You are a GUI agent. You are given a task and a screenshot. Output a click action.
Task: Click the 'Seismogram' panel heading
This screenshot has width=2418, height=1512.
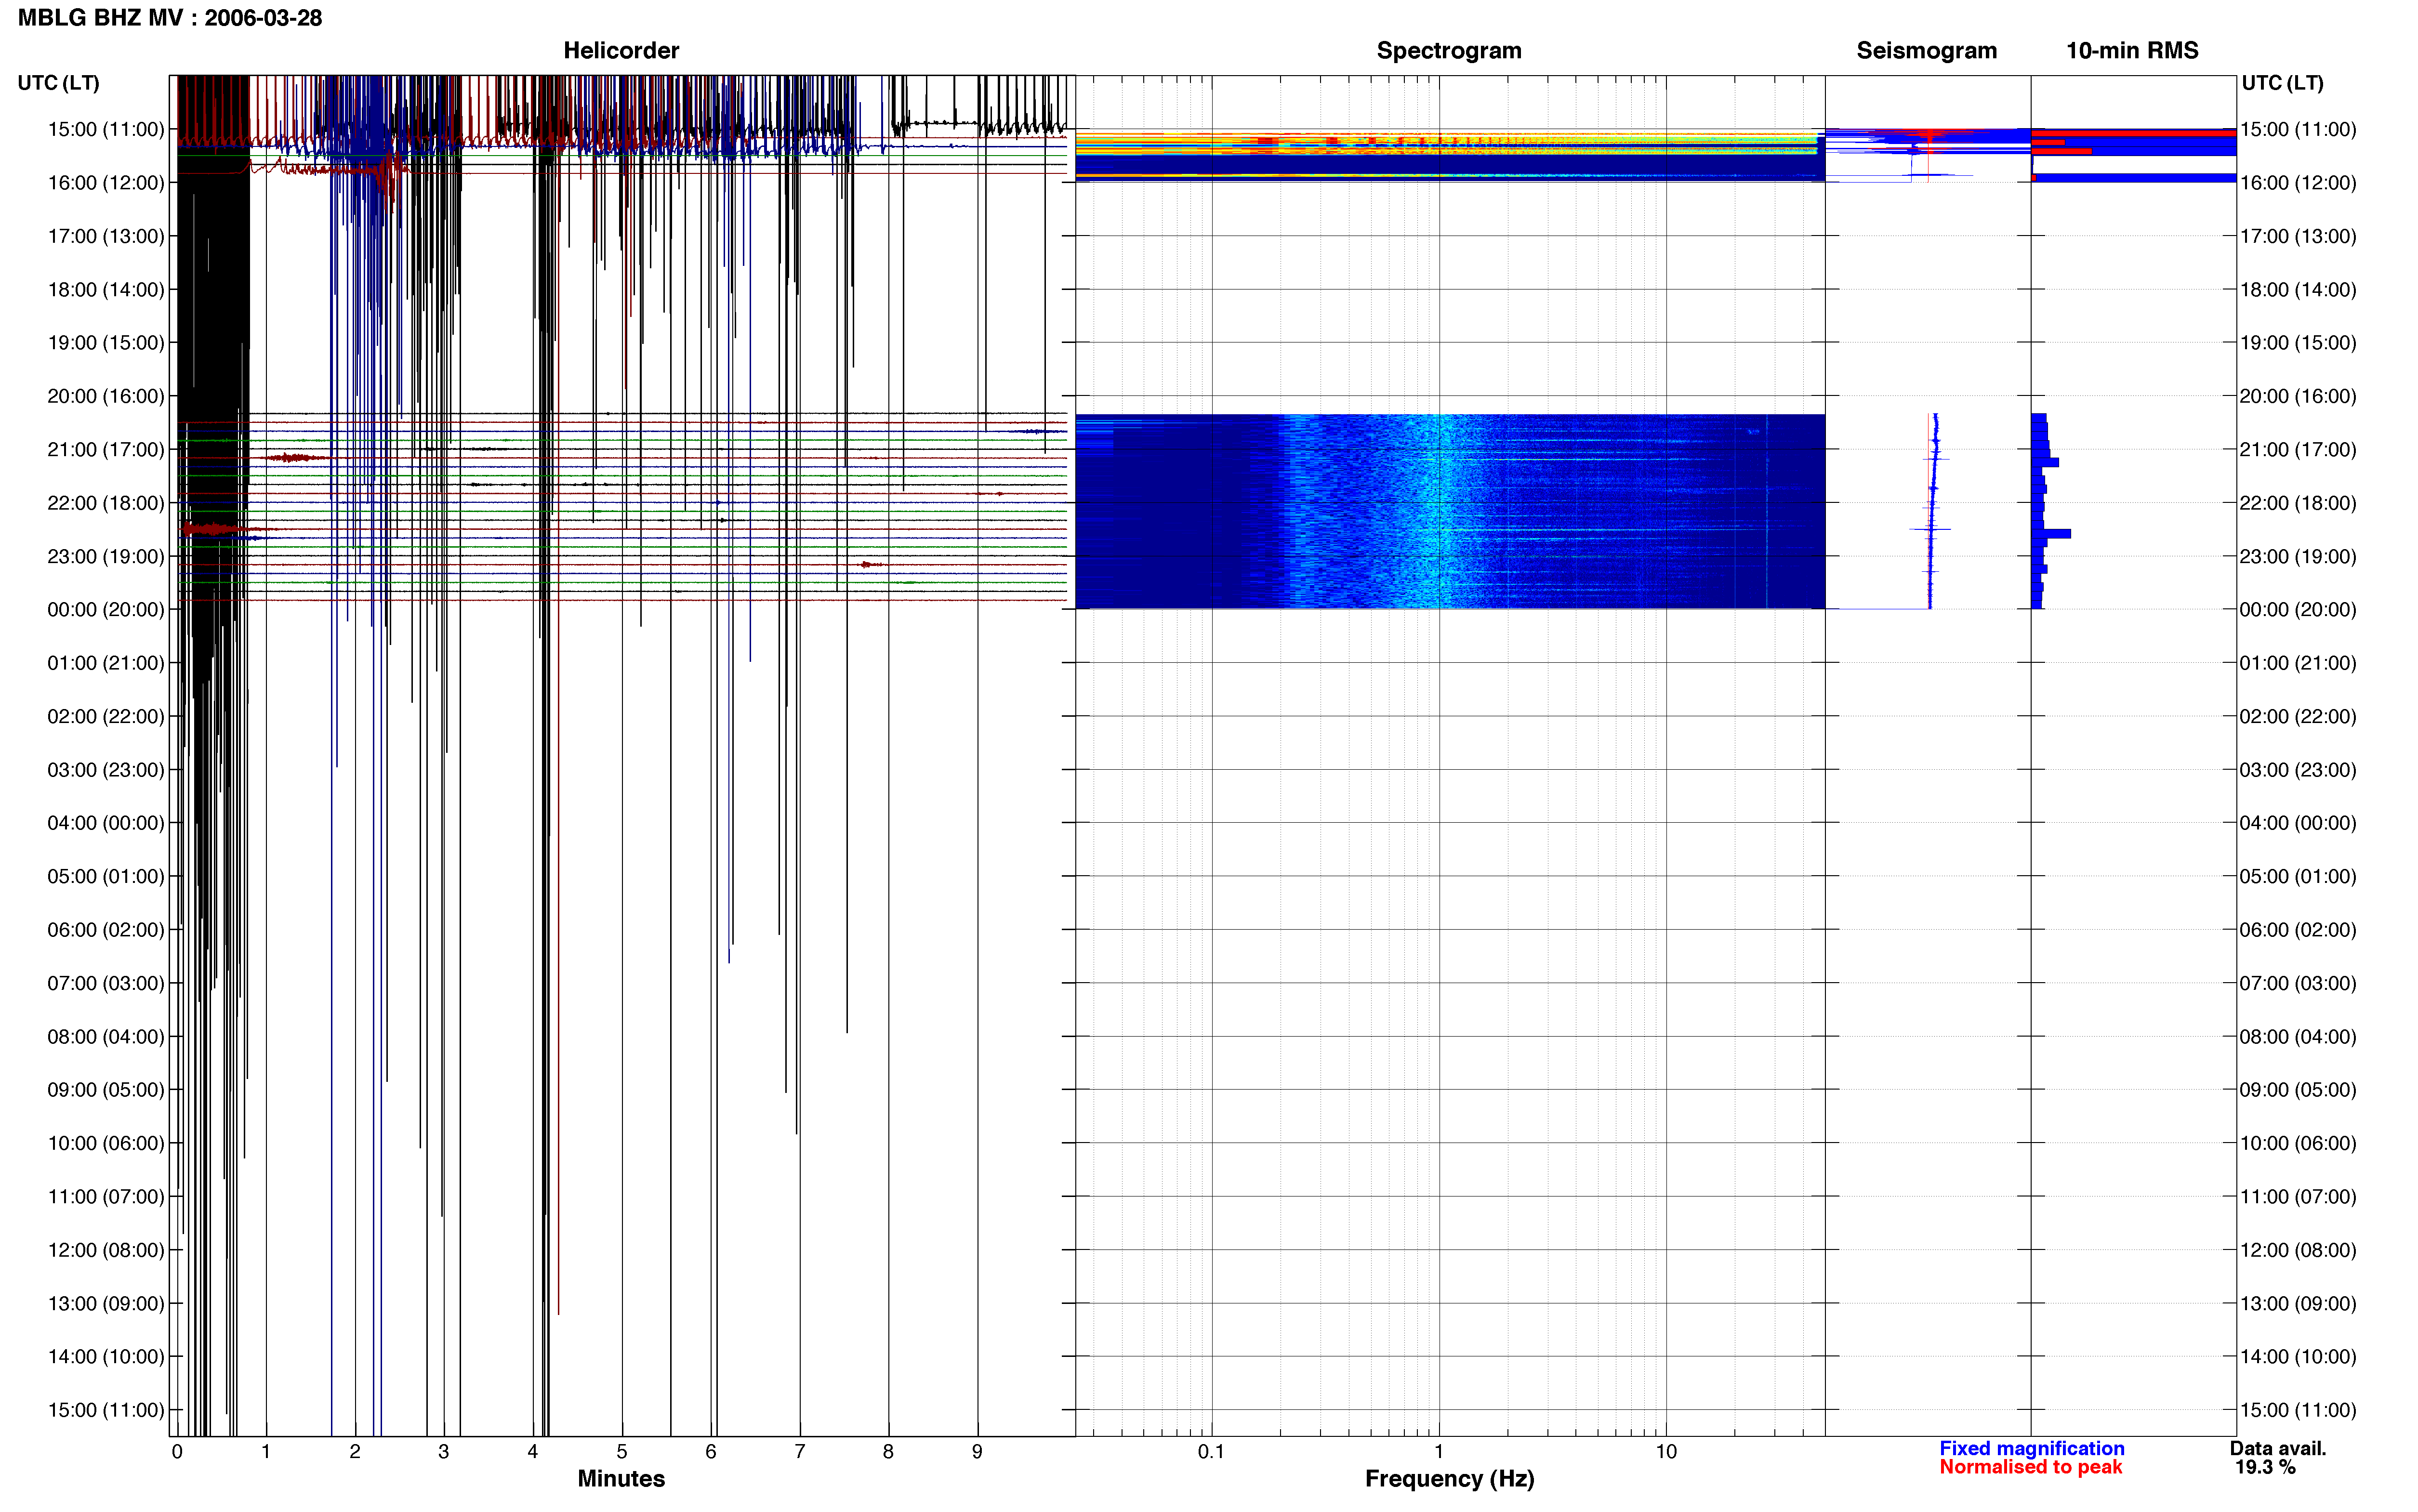click(x=1926, y=50)
